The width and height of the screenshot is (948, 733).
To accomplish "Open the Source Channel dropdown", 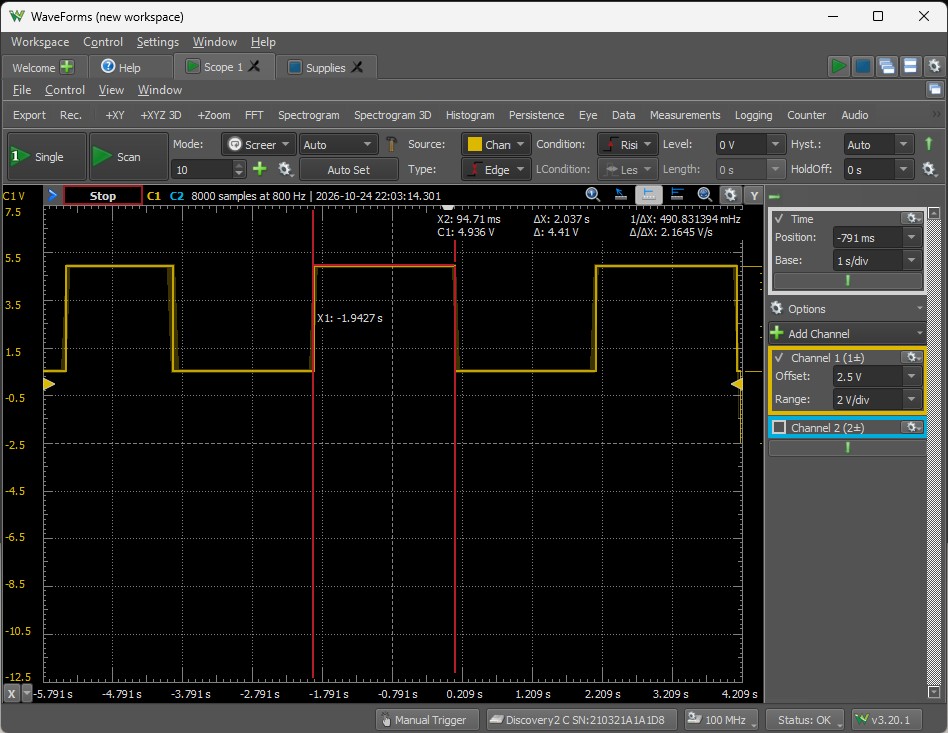I will [496, 145].
